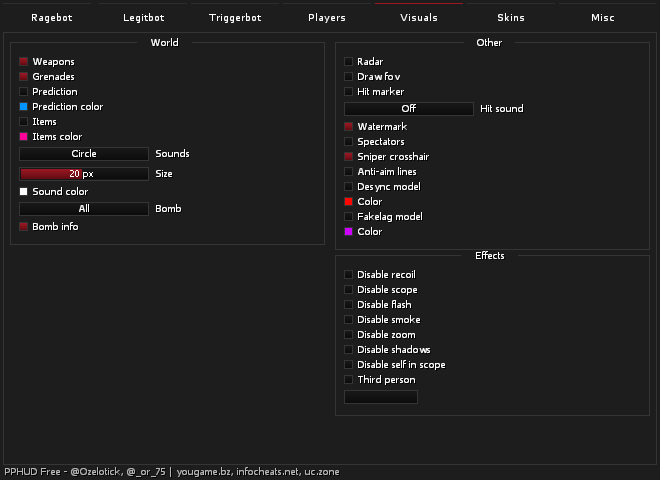660x480 pixels.
Task: Enable Disable recoil checkbox
Action: (349, 275)
